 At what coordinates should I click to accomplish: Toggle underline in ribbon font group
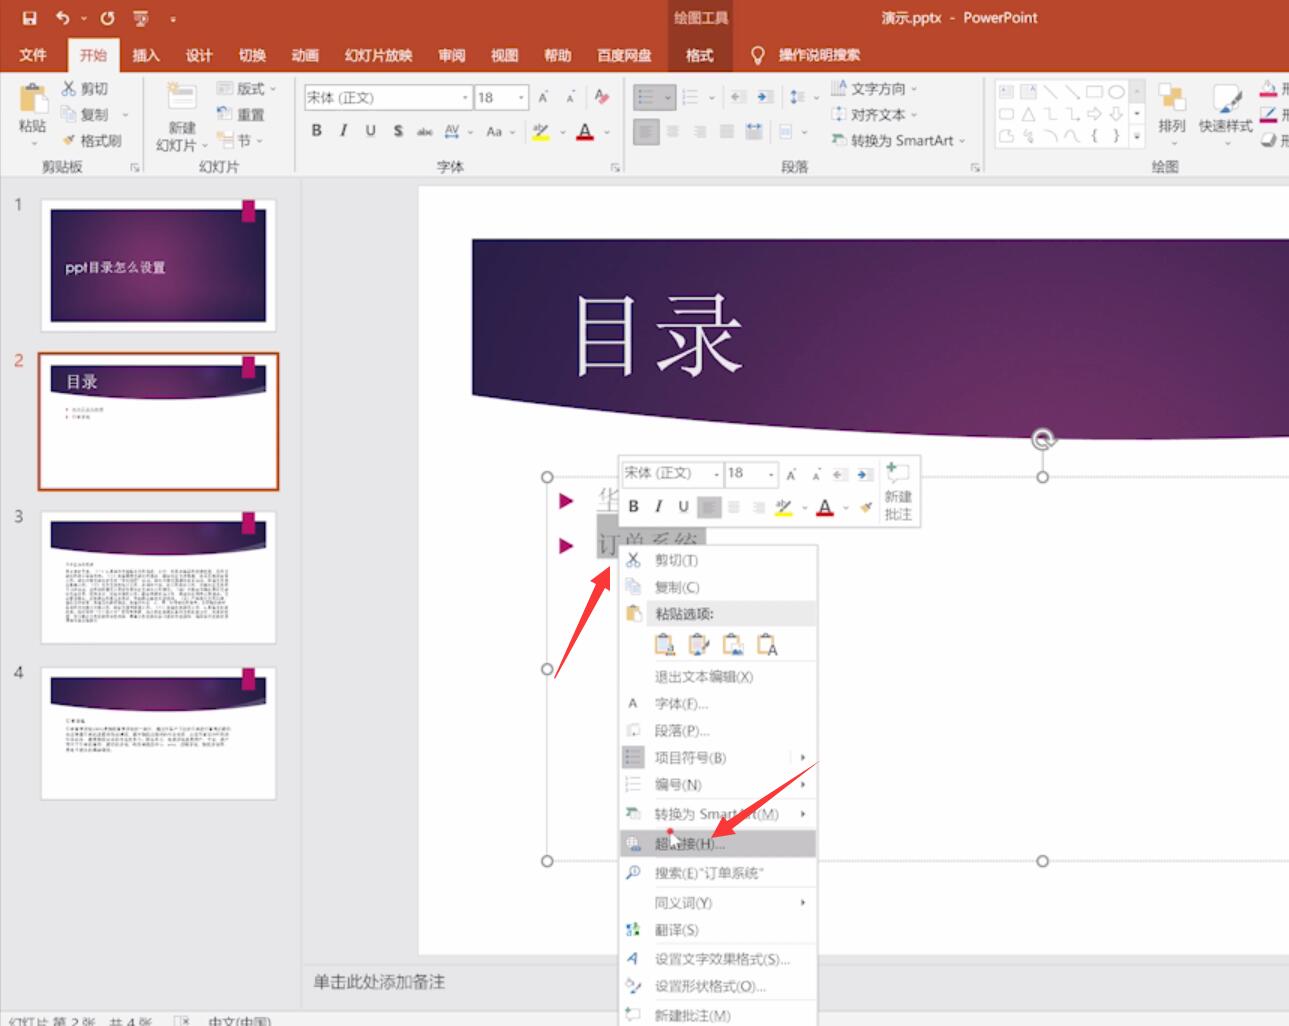pyautogui.click(x=371, y=131)
